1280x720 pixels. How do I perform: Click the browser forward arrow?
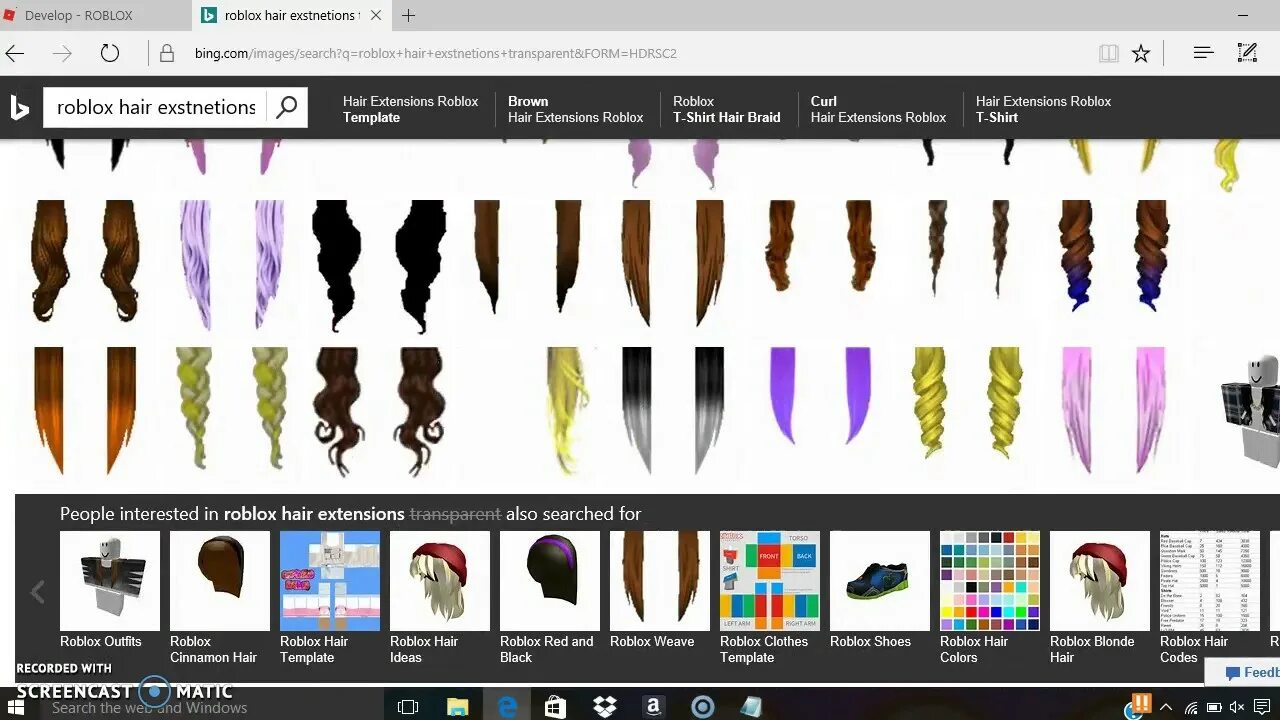point(62,54)
